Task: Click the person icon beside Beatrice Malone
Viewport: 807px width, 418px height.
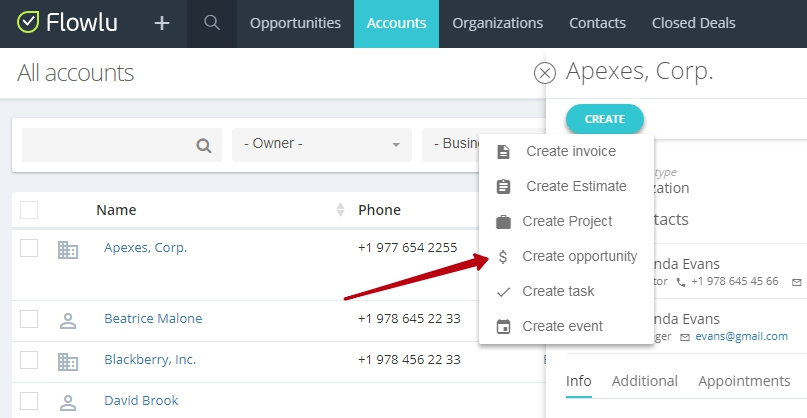Action: [68, 321]
